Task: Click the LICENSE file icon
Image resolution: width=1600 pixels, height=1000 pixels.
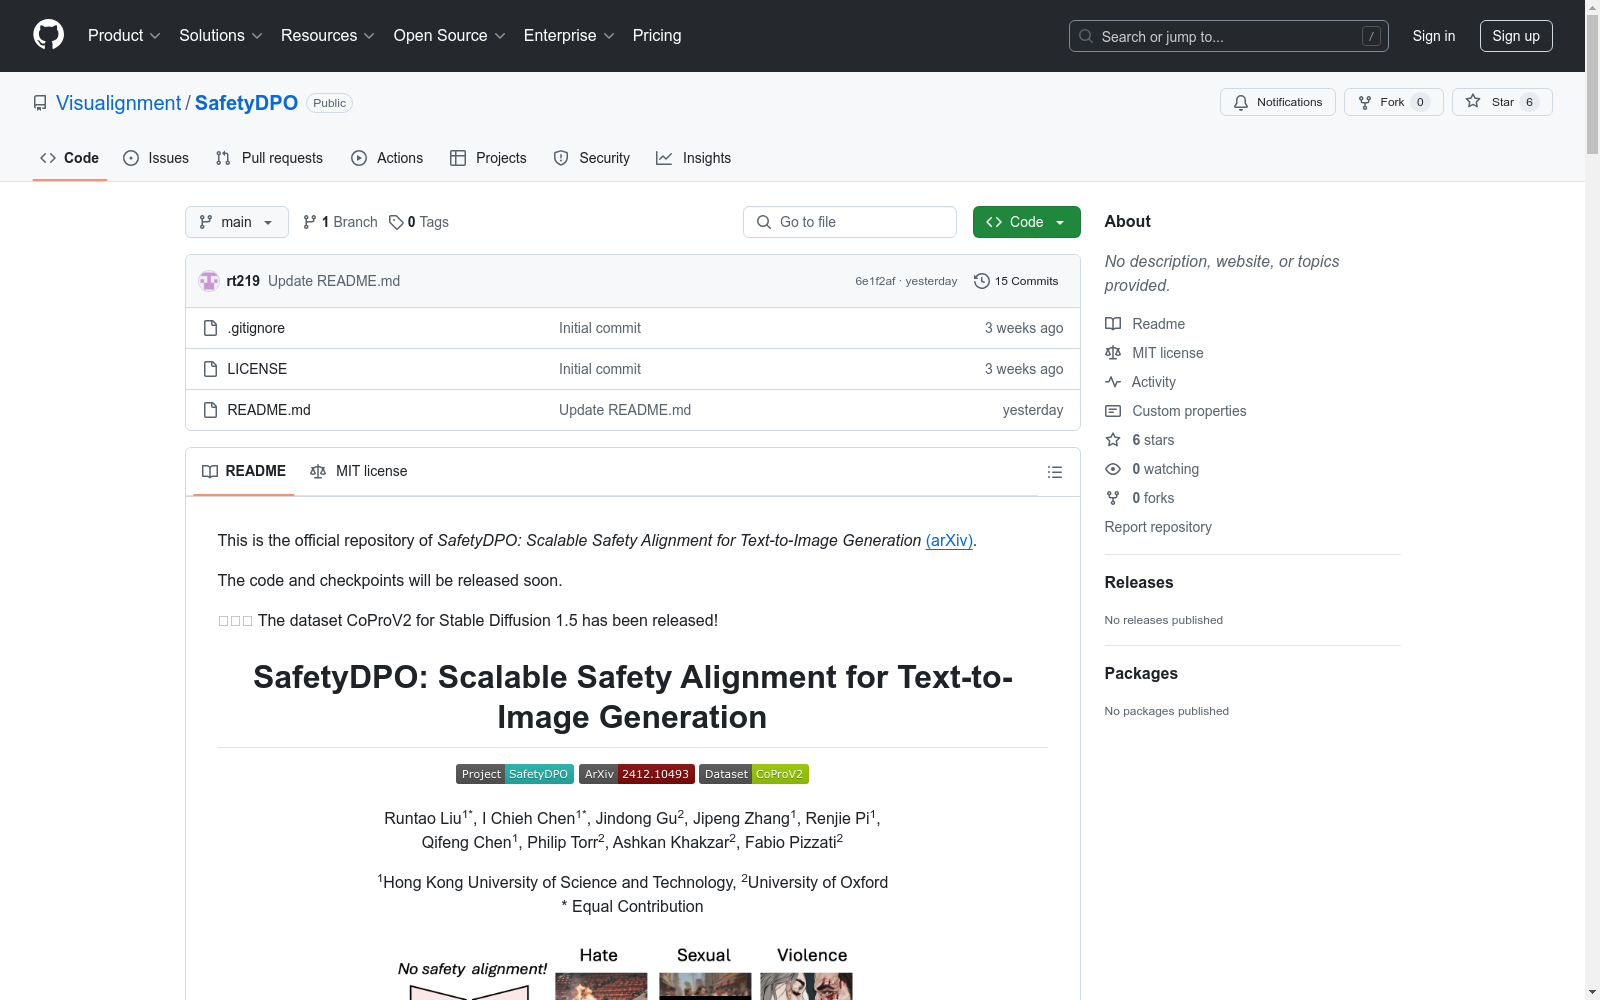Action: coord(210,369)
